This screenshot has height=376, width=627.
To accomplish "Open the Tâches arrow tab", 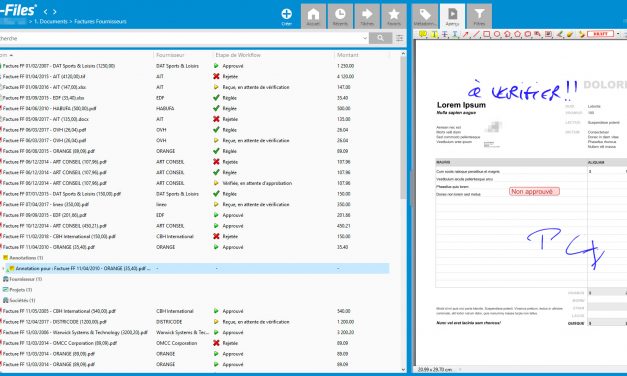I will tap(367, 16).
